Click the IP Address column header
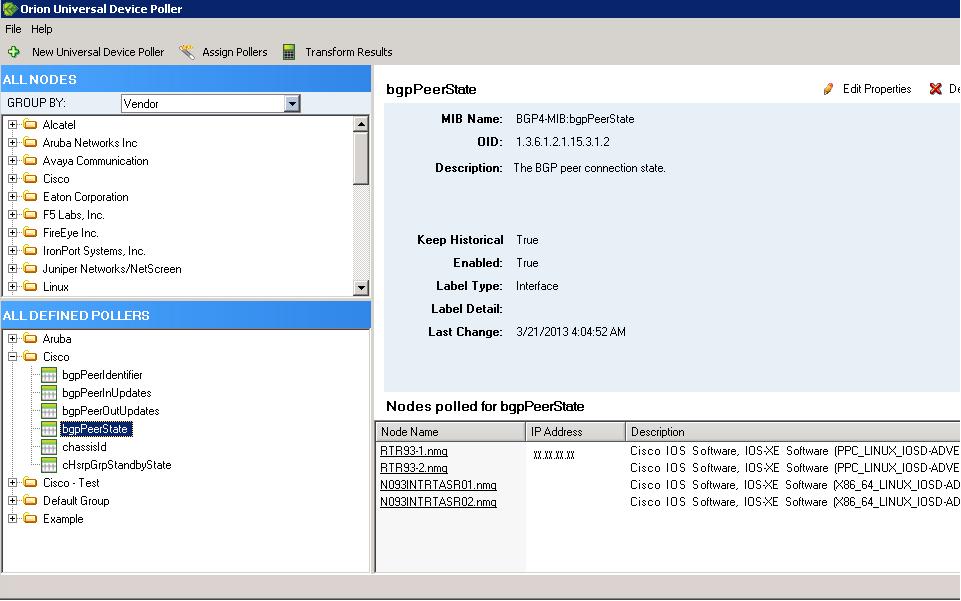This screenshot has height=601, width=961. click(575, 431)
